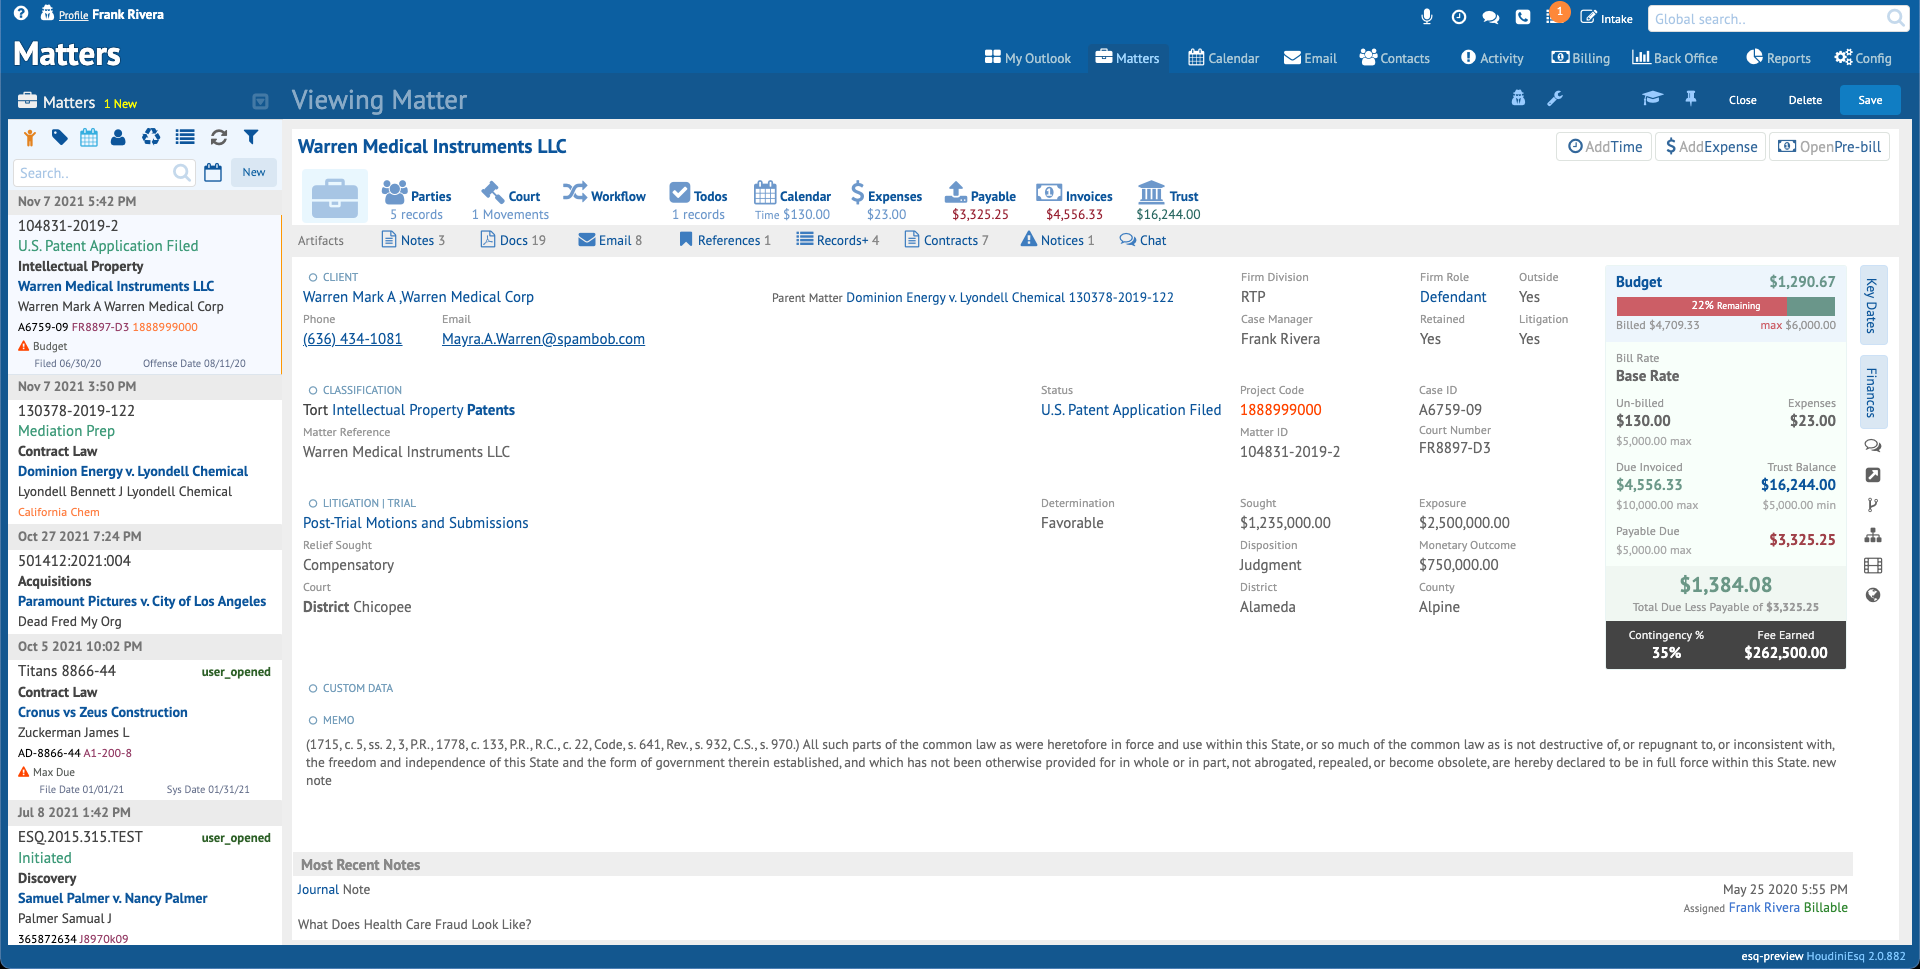
Task: Click the graduation cap icon
Action: pyautogui.click(x=1652, y=99)
